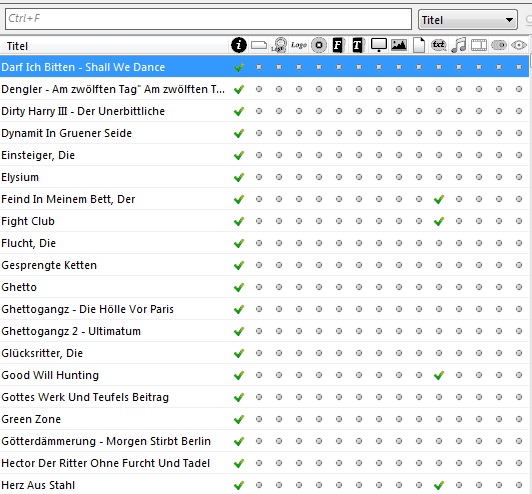Toggle txt checkmark for Good Will Hunting
This screenshot has width=532, height=494.
pyautogui.click(x=439, y=375)
